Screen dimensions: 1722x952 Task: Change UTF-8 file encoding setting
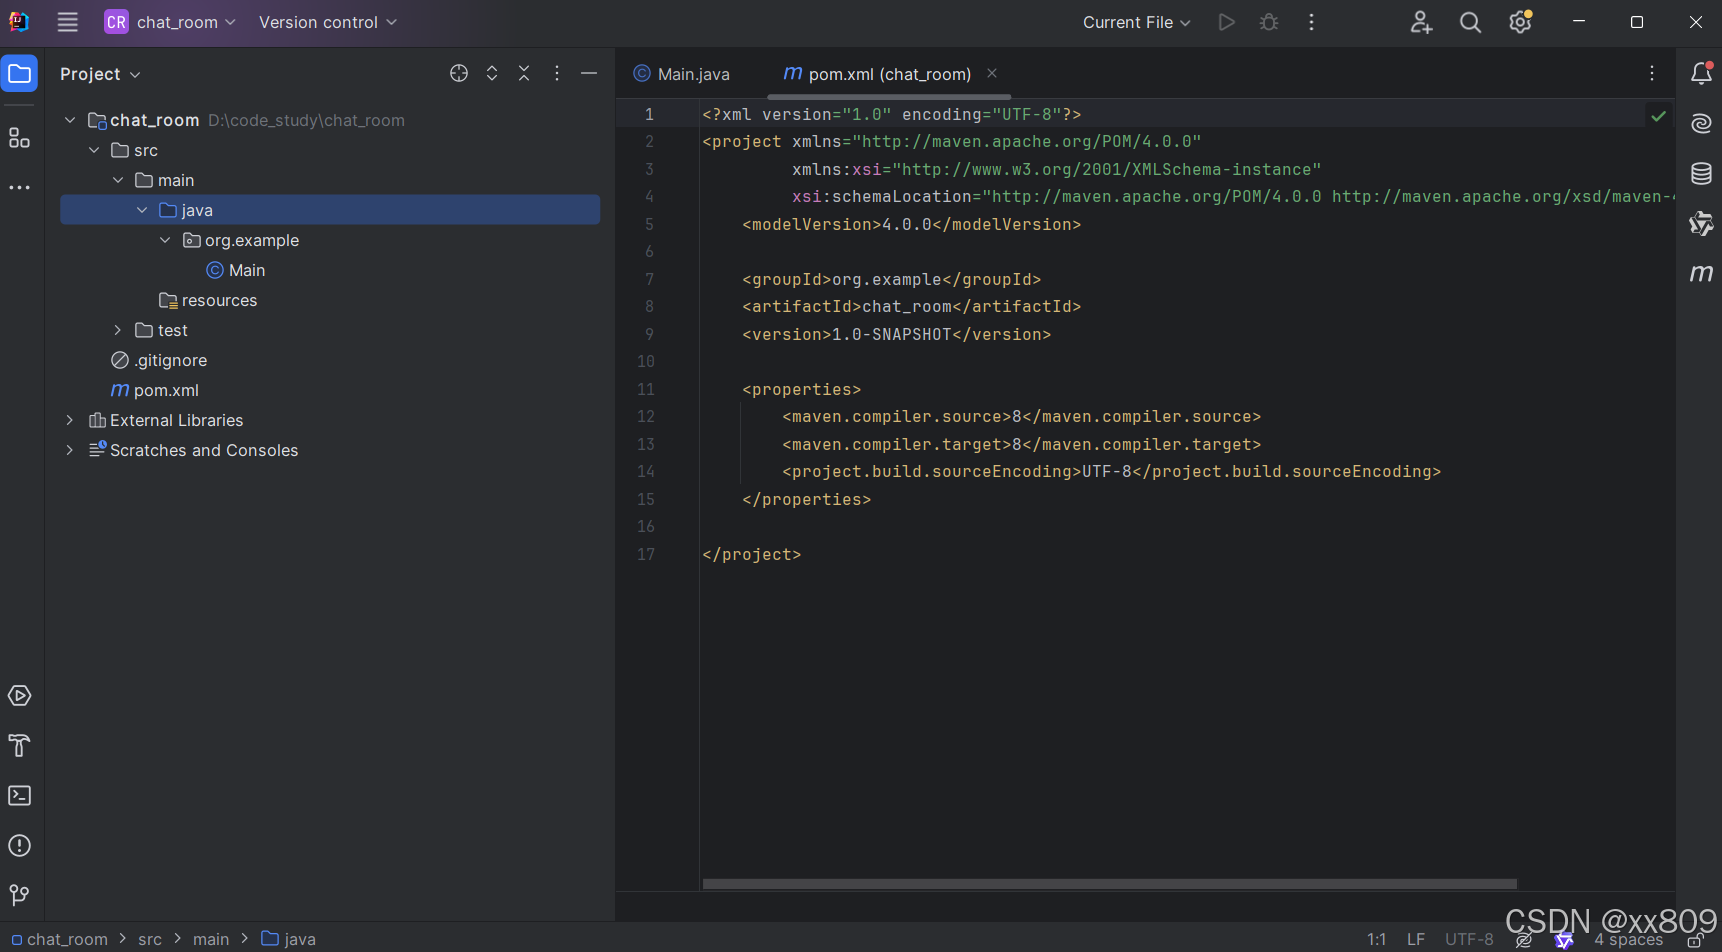pos(1469,939)
